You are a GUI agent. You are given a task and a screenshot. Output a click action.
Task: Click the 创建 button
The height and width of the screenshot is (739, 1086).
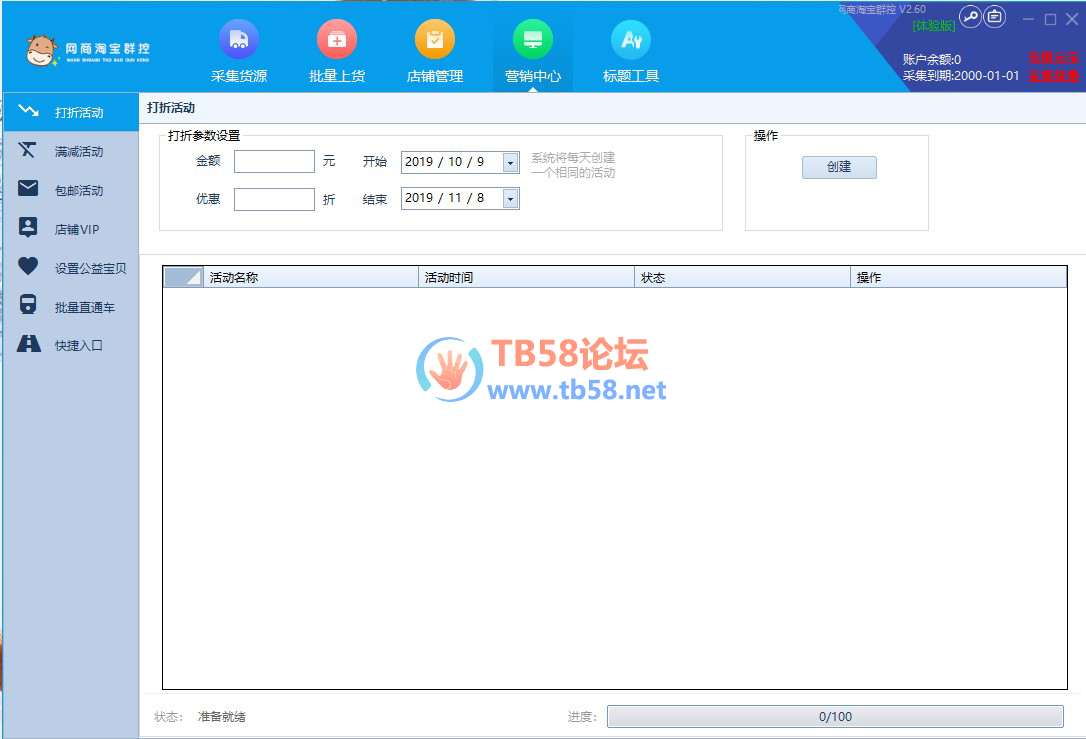point(839,167)
